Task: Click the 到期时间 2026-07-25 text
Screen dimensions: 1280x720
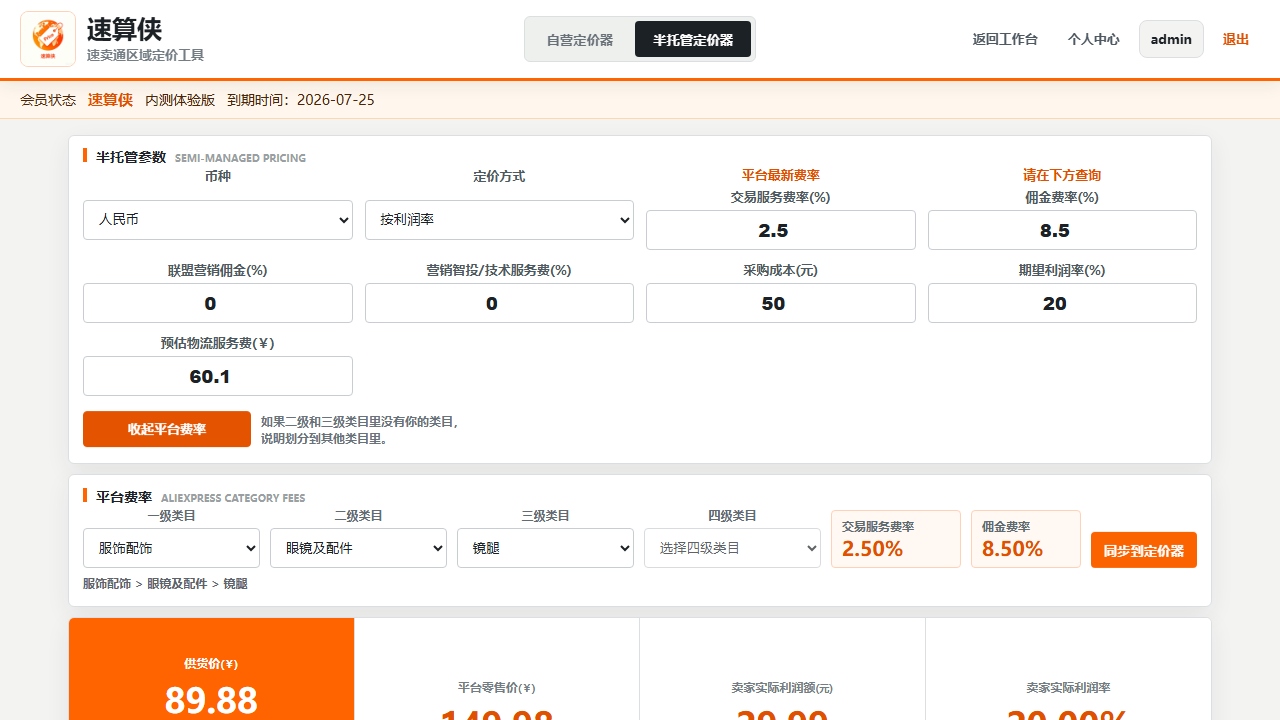Action: click(301, 100)
